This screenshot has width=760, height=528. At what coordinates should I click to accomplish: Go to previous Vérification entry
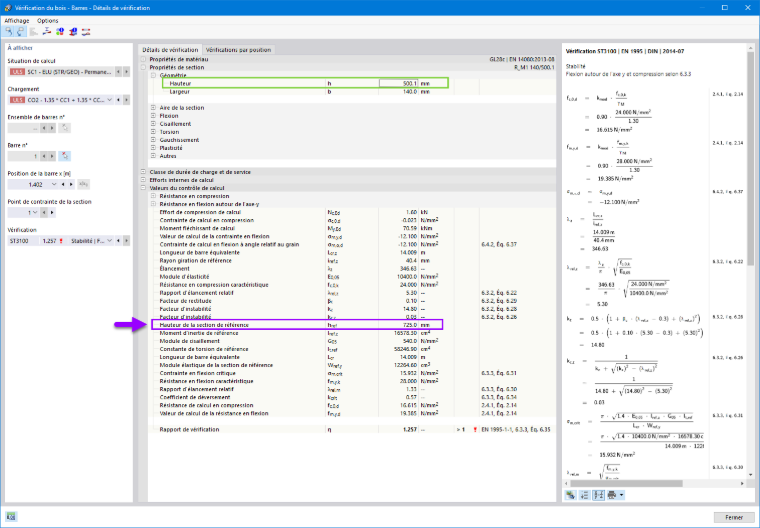(118, 241)
